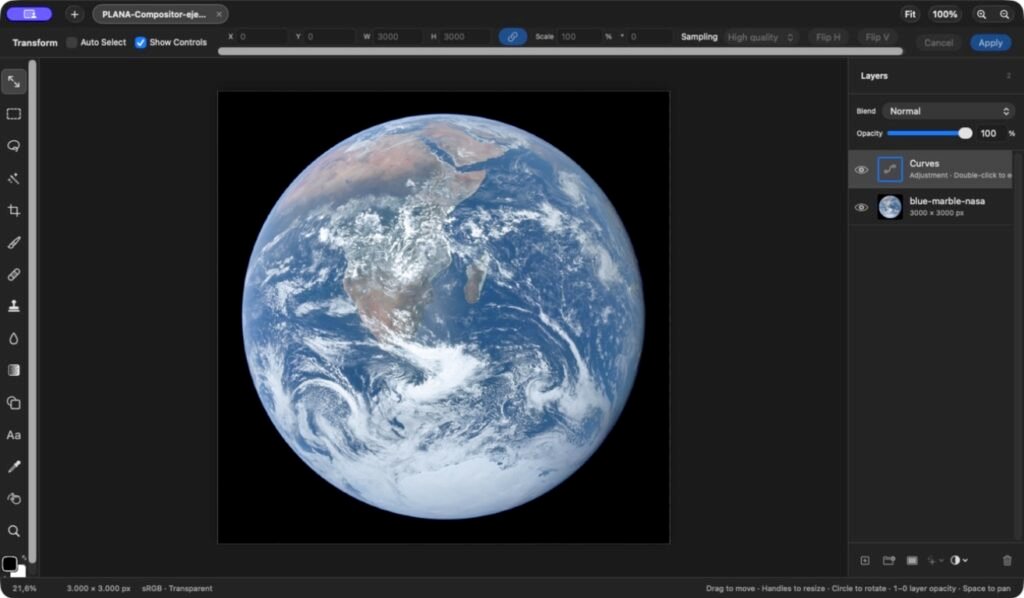Open the adjustment layer half-circle menu
Viewport: 1024px width, 598px height.
tap(959, 560)
